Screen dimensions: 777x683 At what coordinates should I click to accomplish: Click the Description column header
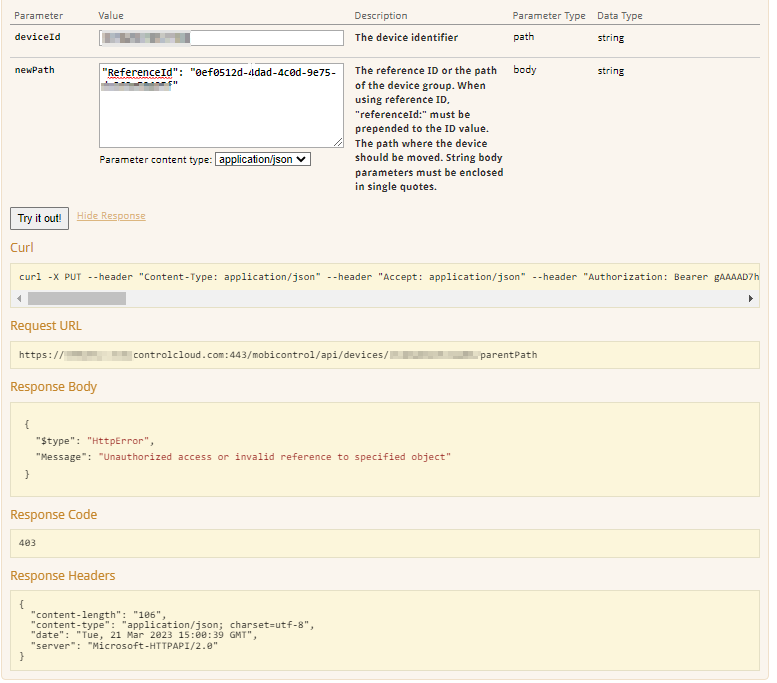pyautogui.click(x=381, y=16)
